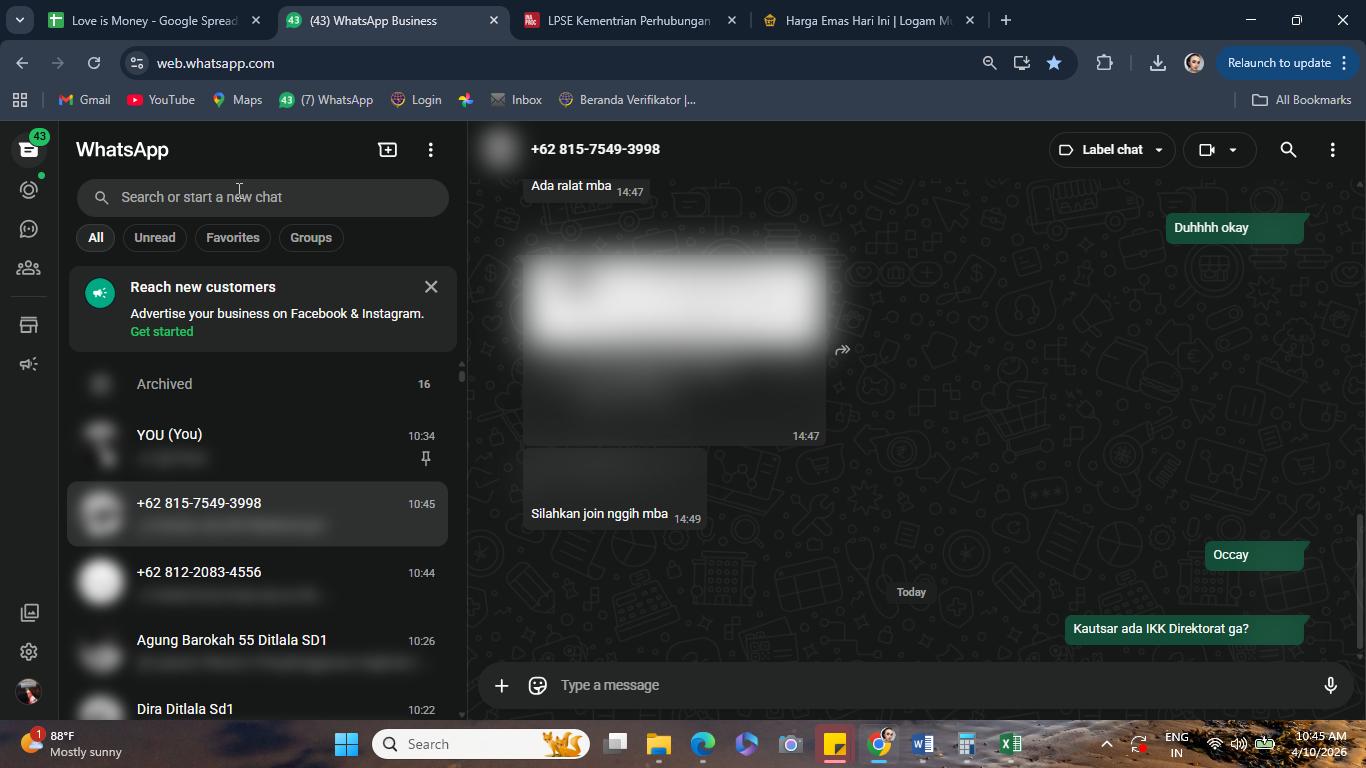Open WhatsApp Settings gear icon

28,652
